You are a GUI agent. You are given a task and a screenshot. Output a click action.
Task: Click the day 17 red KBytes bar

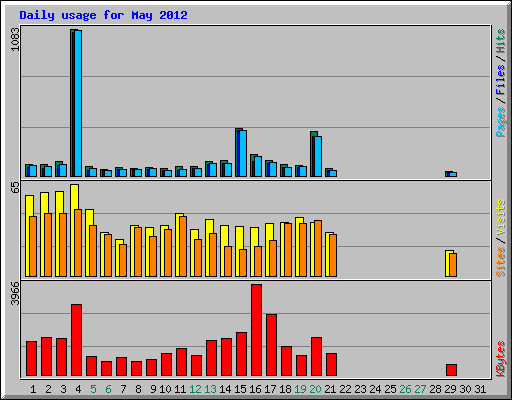(x=271, y=345)
